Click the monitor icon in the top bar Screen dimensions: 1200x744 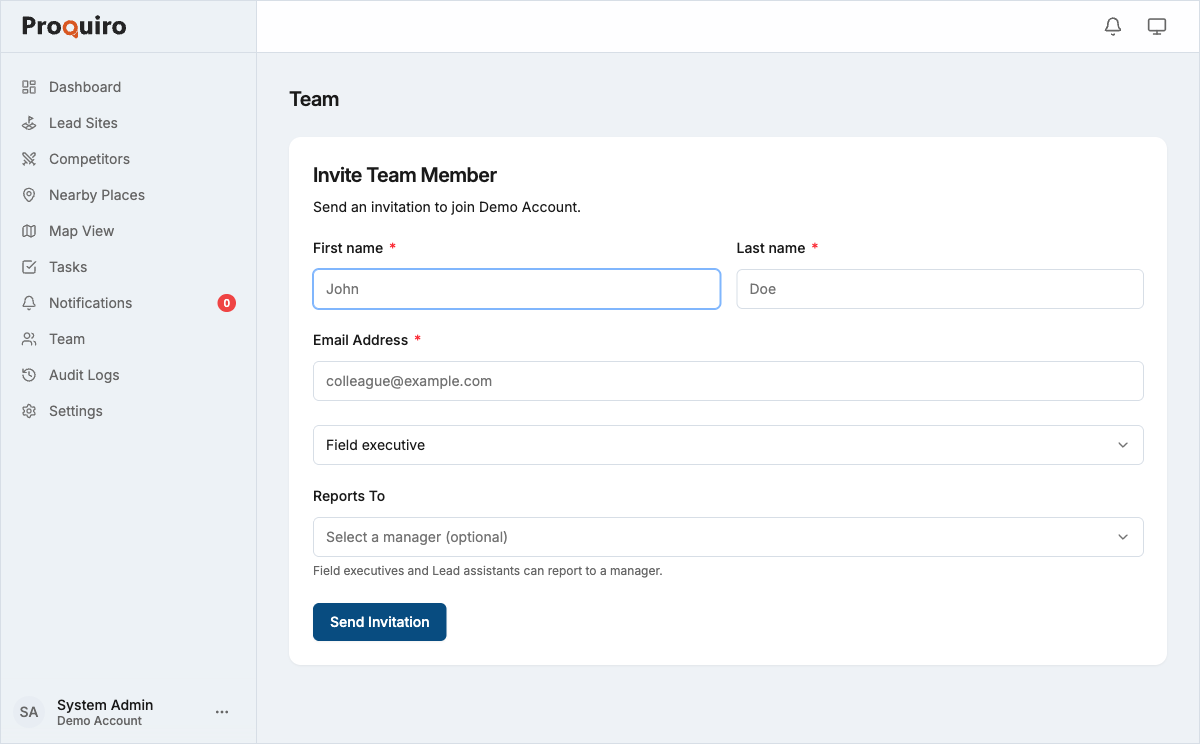(x=1157, y=26)
